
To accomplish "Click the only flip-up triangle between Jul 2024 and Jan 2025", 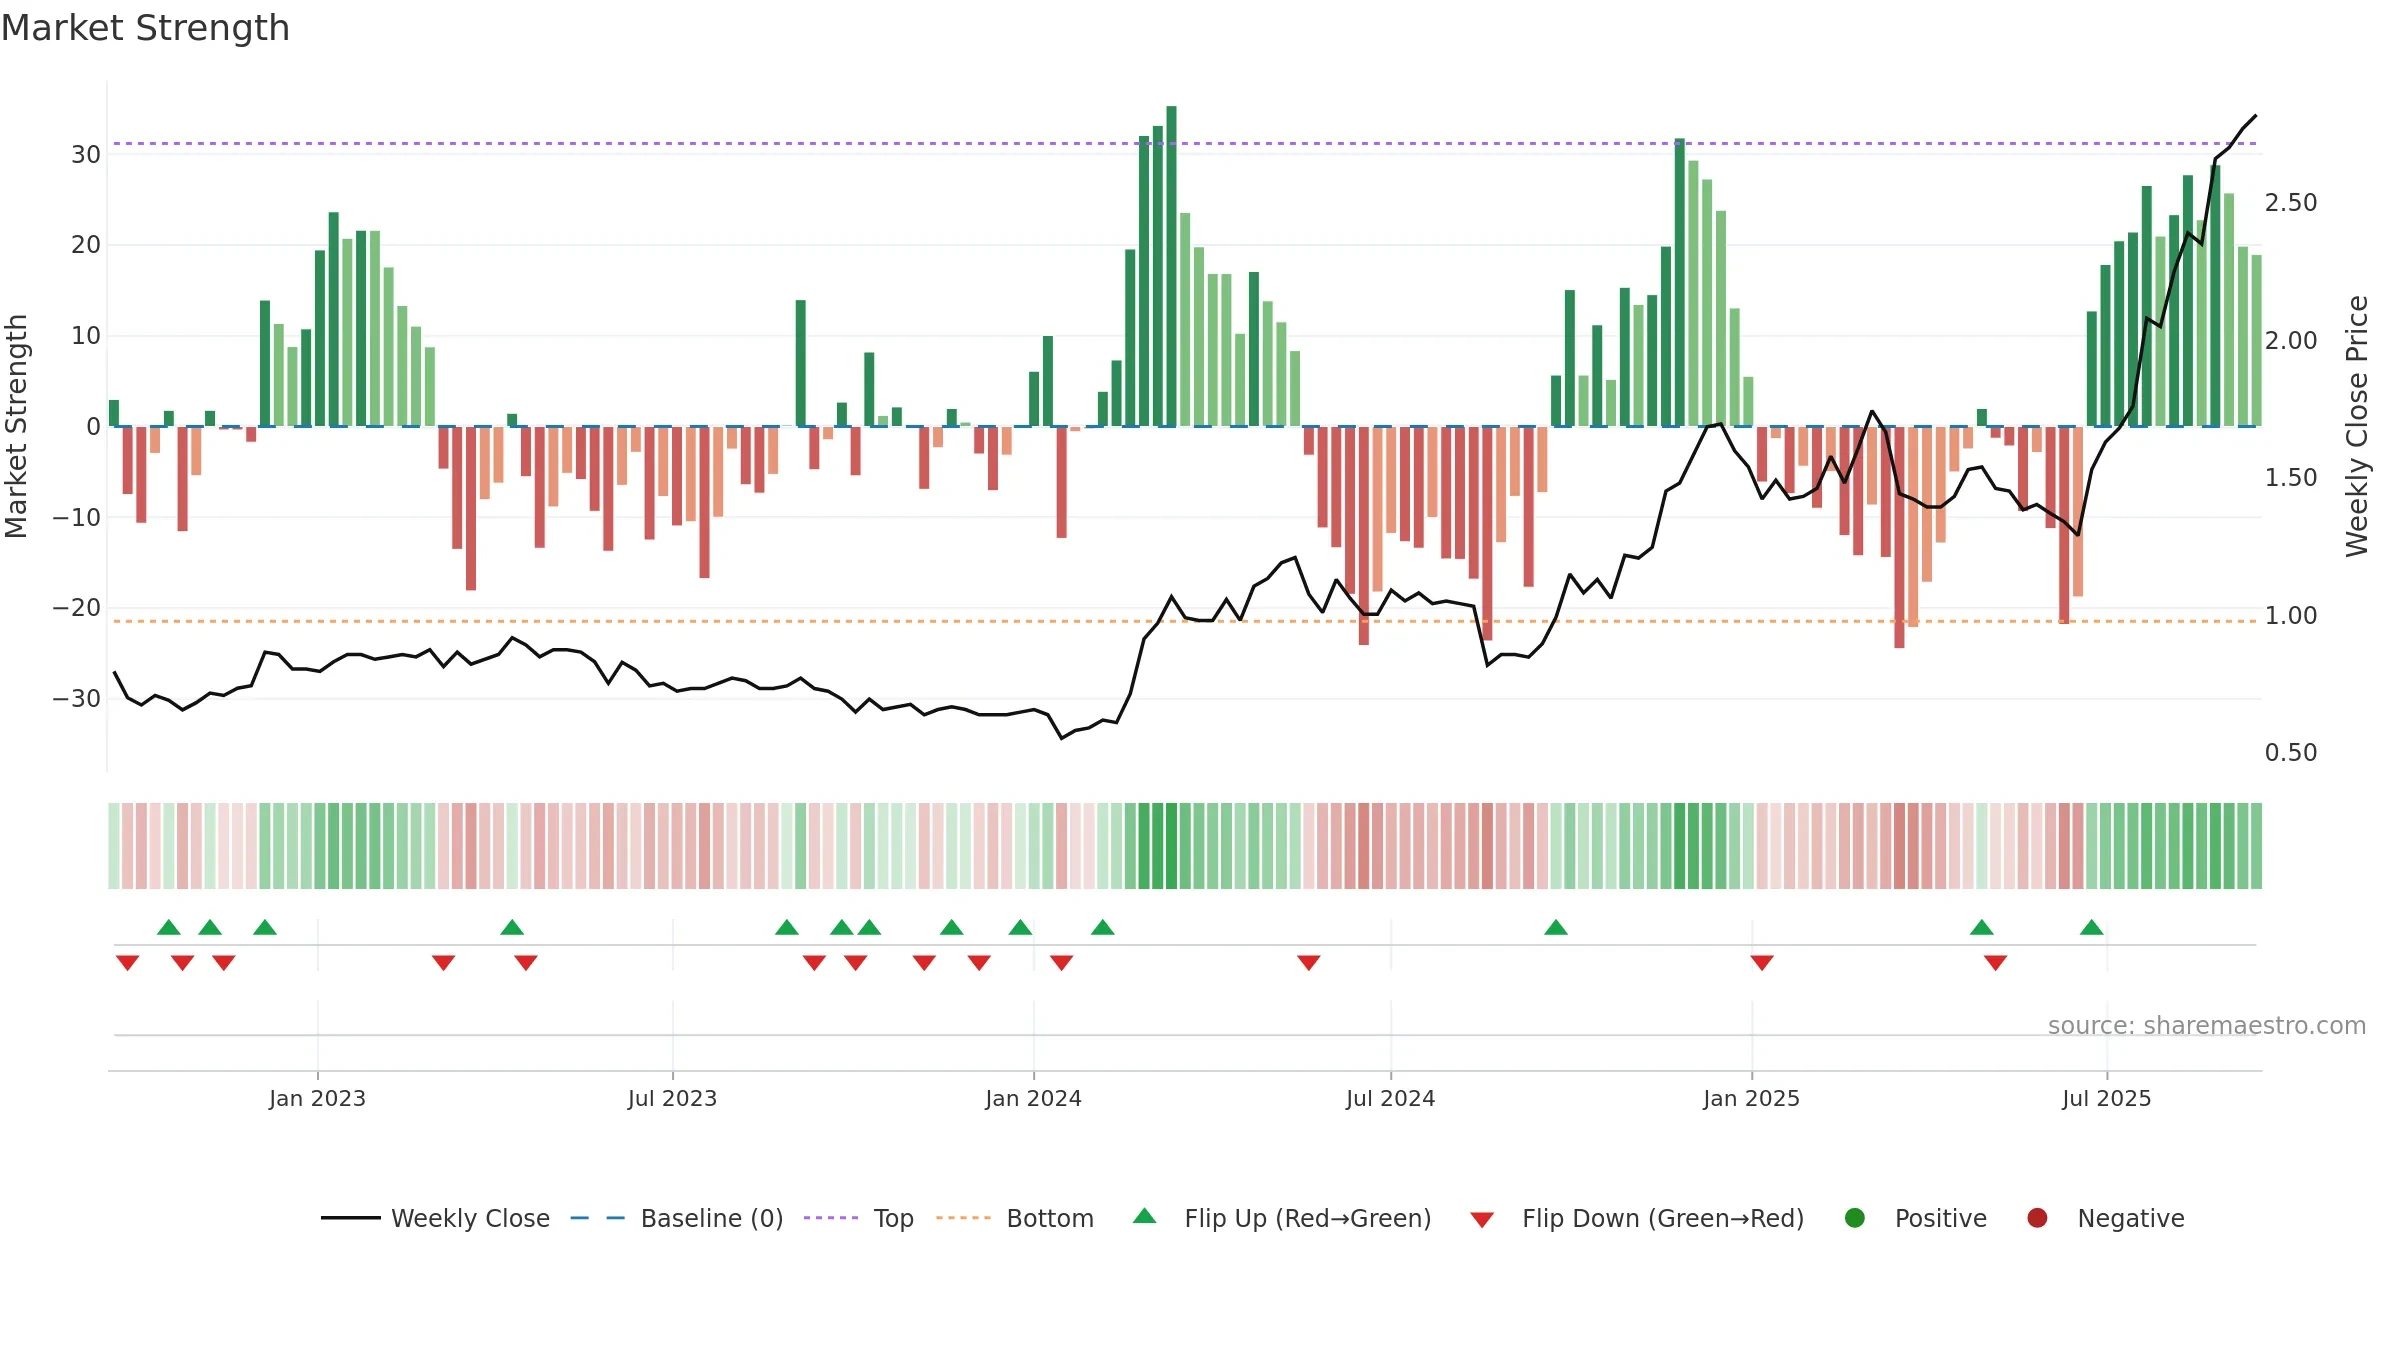I will (1556, 927).
